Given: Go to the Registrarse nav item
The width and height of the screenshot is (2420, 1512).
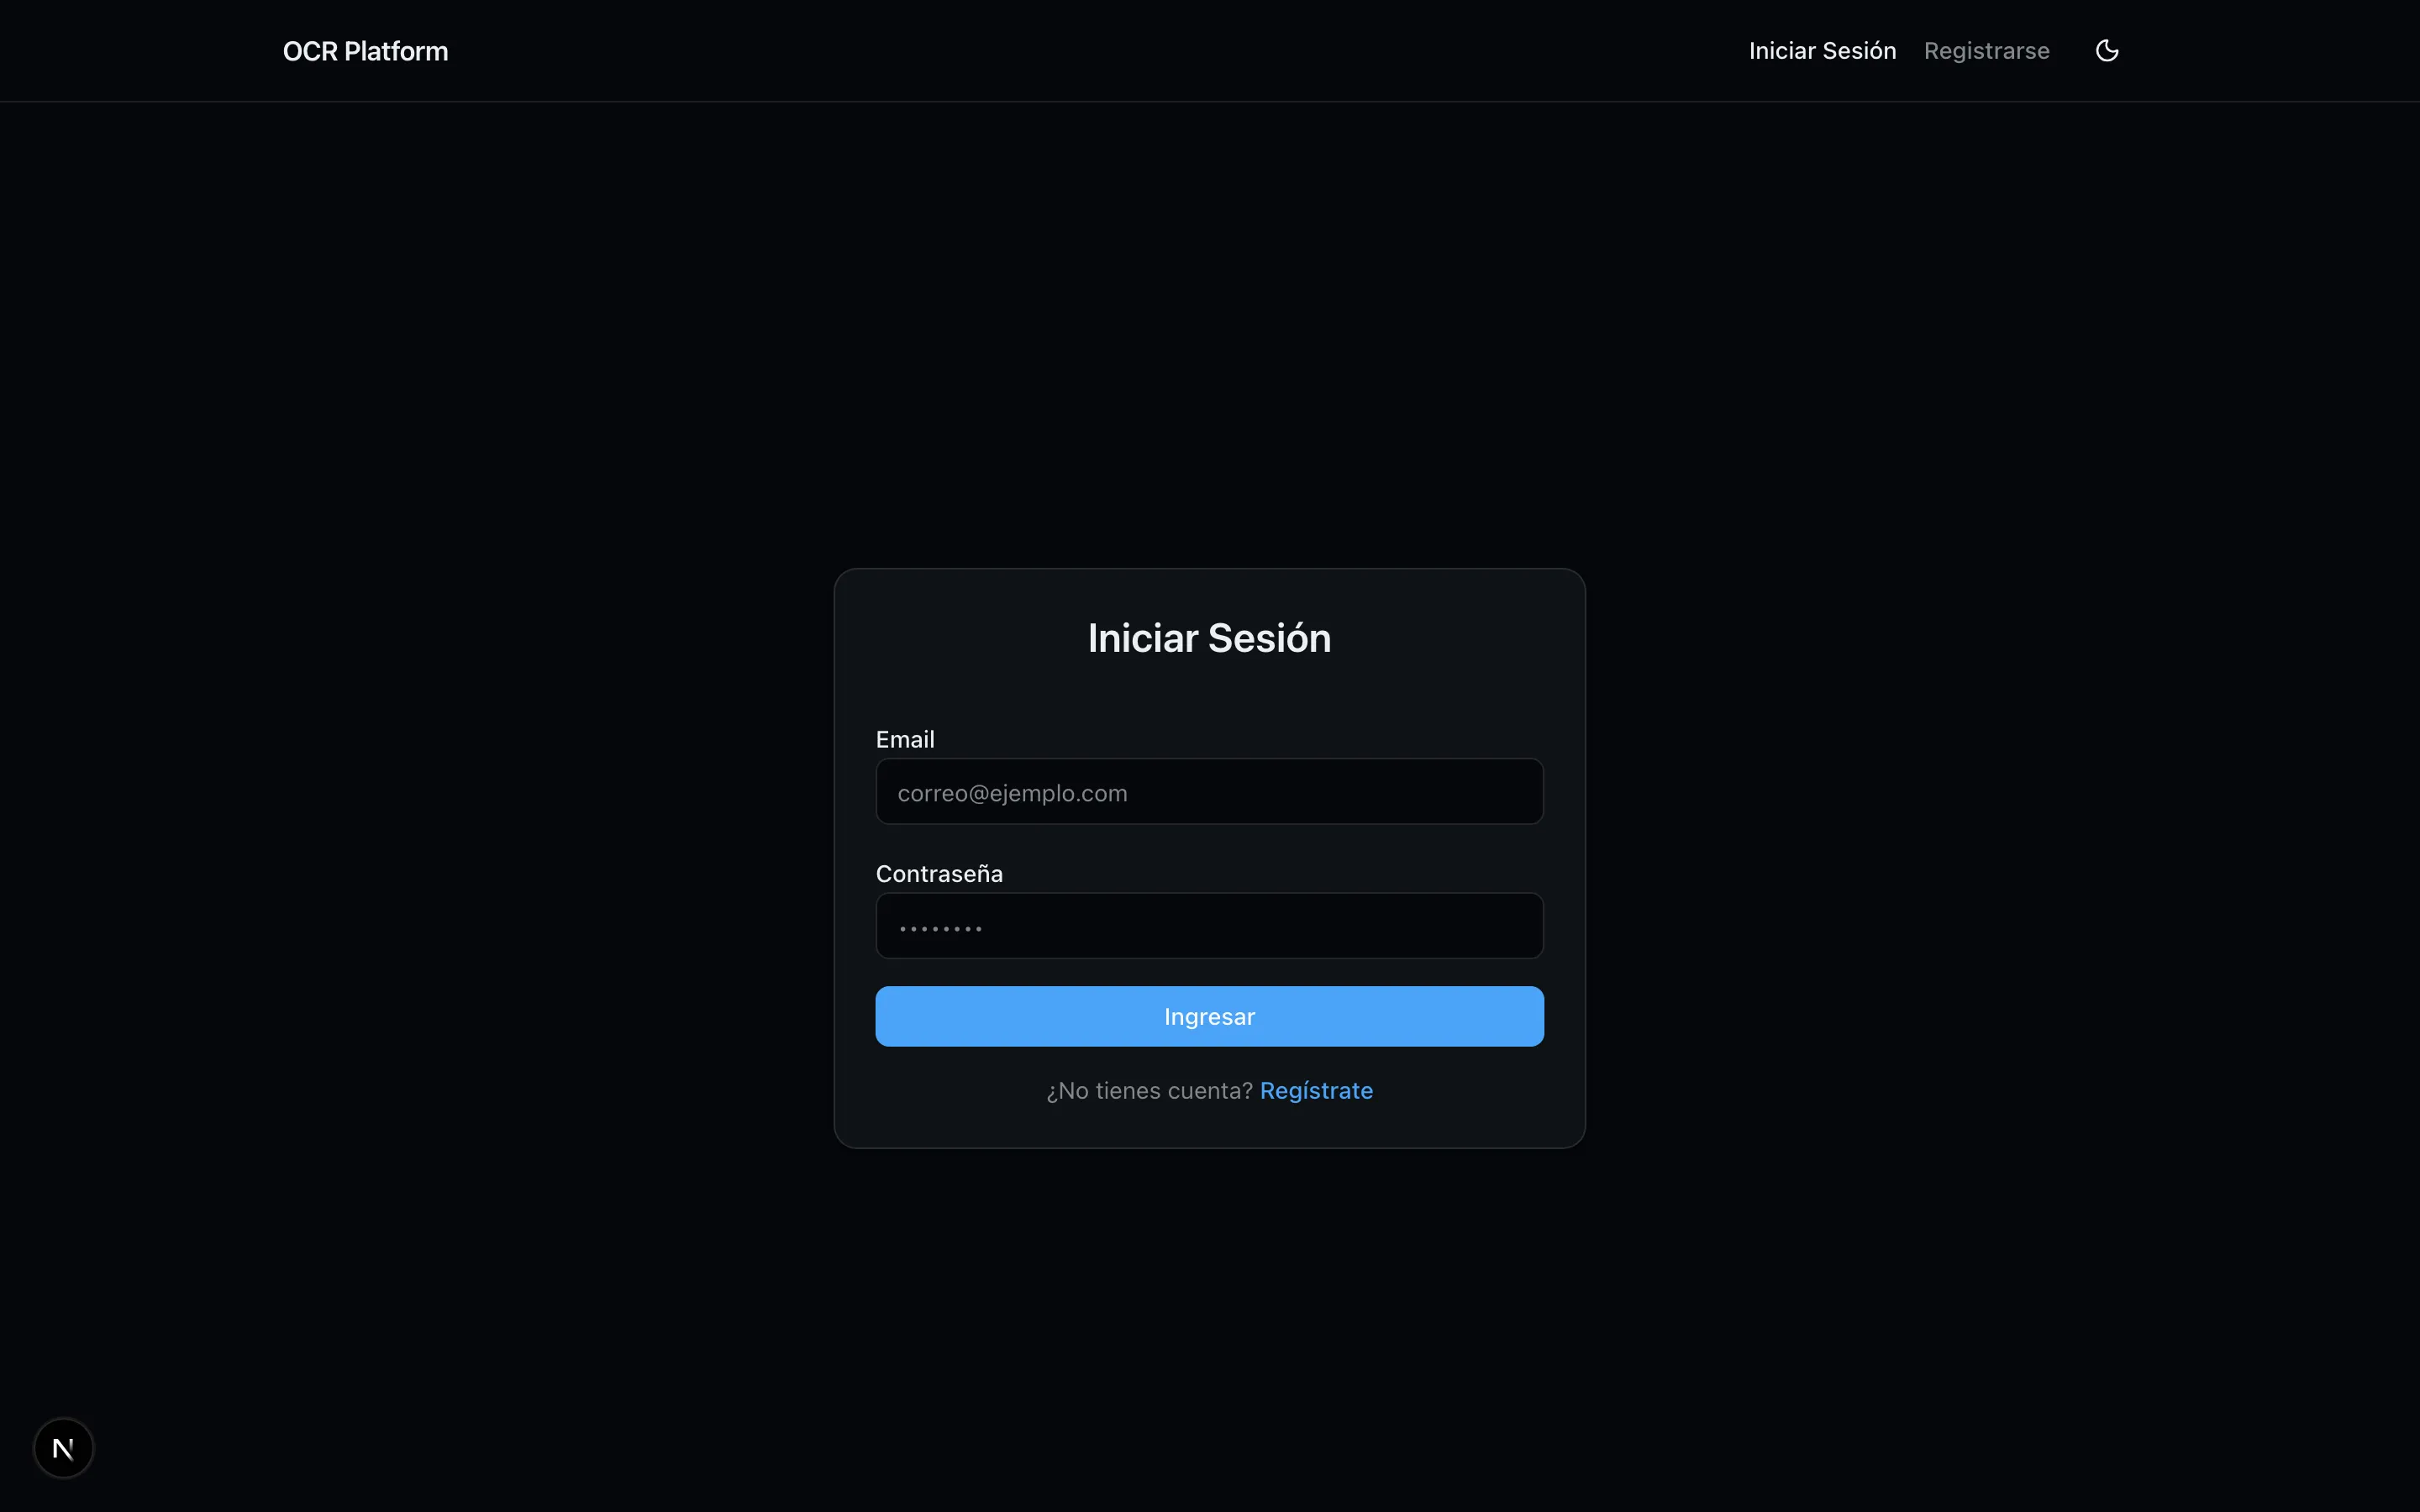Looking at the screenshot, I should pos(1986,51).
